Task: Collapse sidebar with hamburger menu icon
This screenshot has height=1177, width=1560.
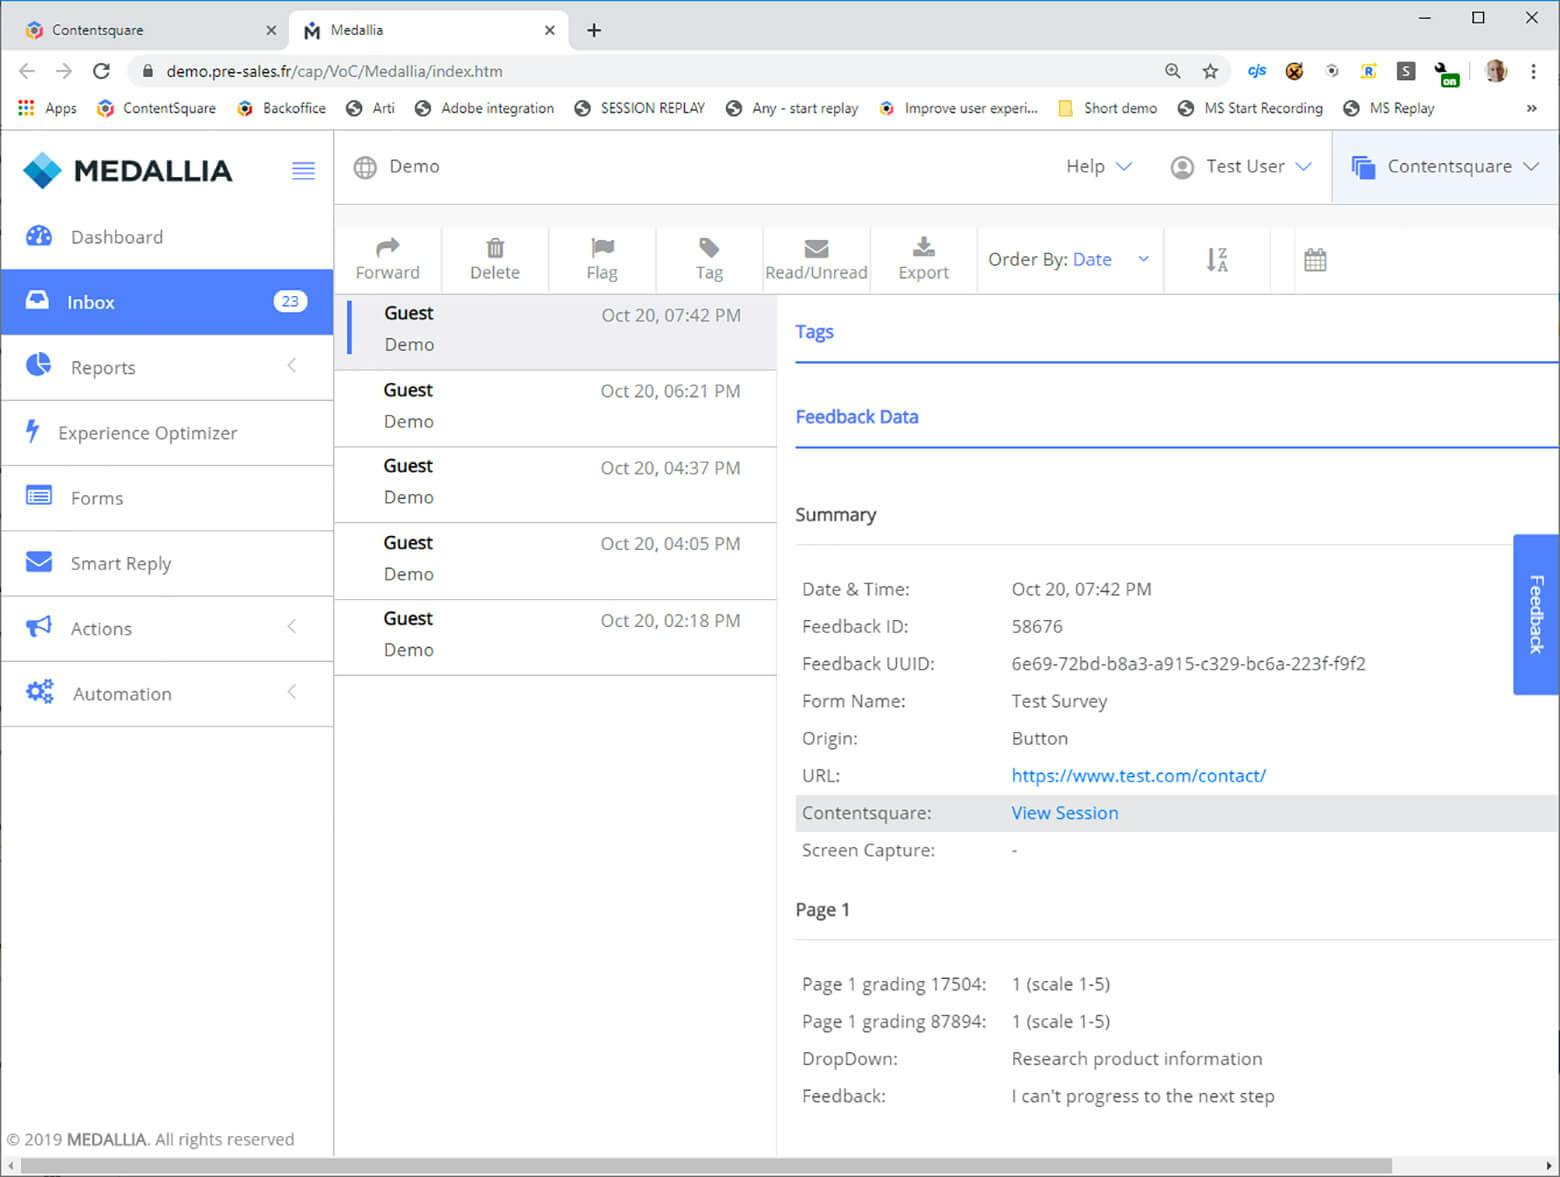Action: tap(303, 171)
